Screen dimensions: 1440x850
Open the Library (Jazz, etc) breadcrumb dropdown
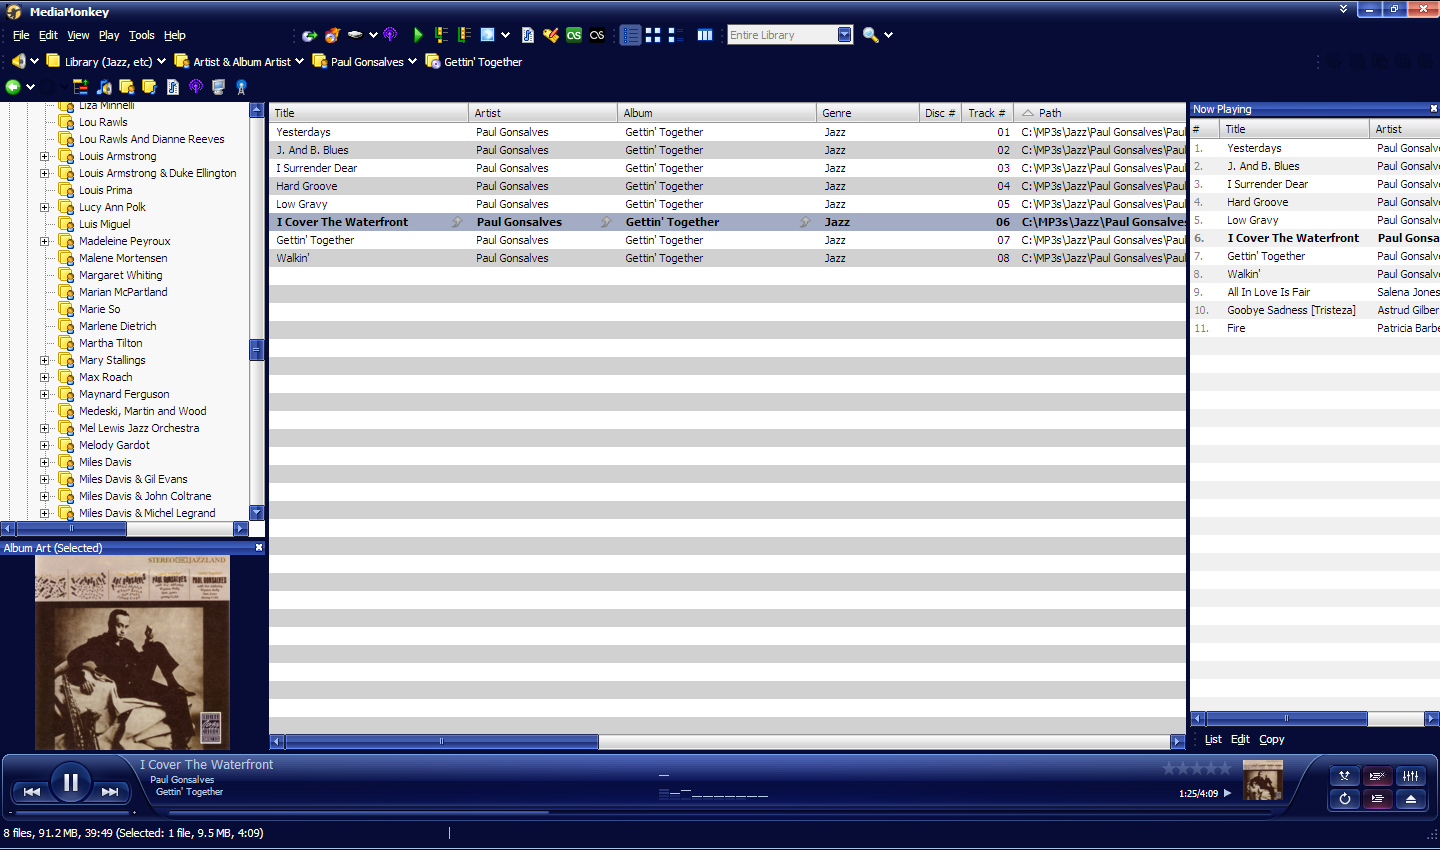[161, 61]
